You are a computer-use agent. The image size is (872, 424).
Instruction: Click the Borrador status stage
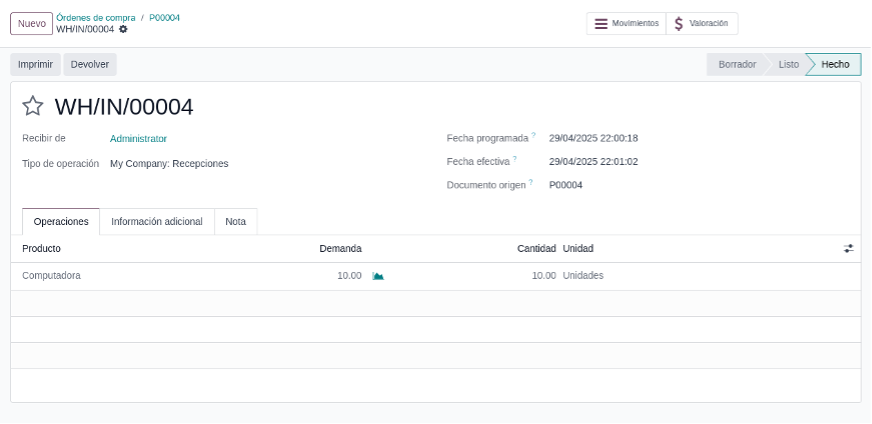coord(737,65)
